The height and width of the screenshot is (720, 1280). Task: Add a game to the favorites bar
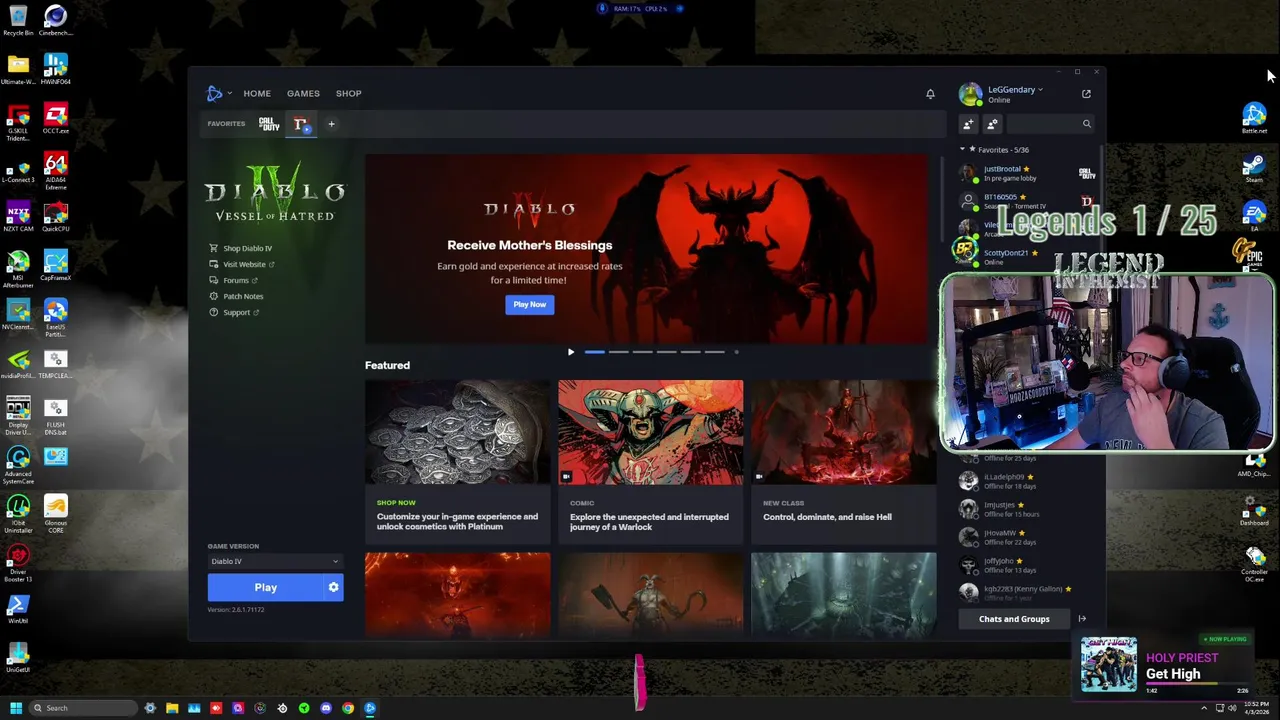pyautogui.click(x=331, y=124)
